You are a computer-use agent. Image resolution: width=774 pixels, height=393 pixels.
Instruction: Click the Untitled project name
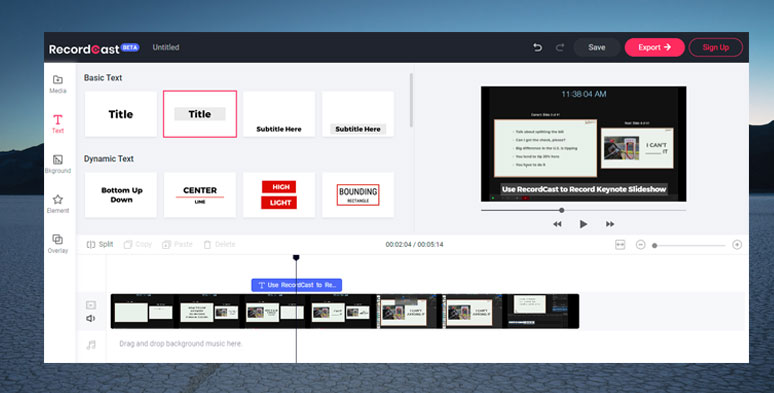pyautogui.click(x=166, y=47)
